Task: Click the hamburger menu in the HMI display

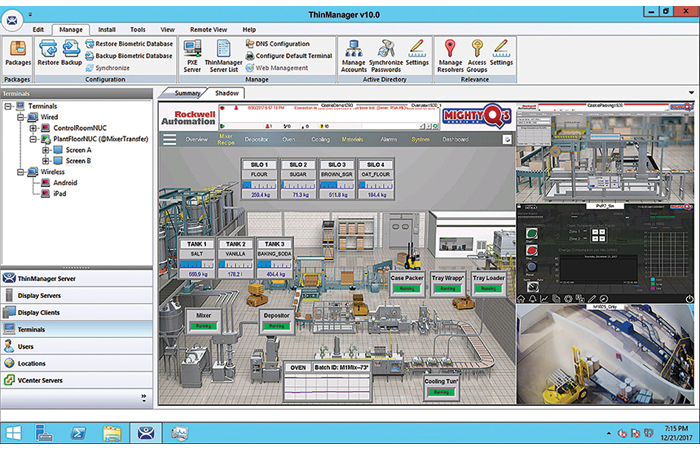Action: coord(170,140)
